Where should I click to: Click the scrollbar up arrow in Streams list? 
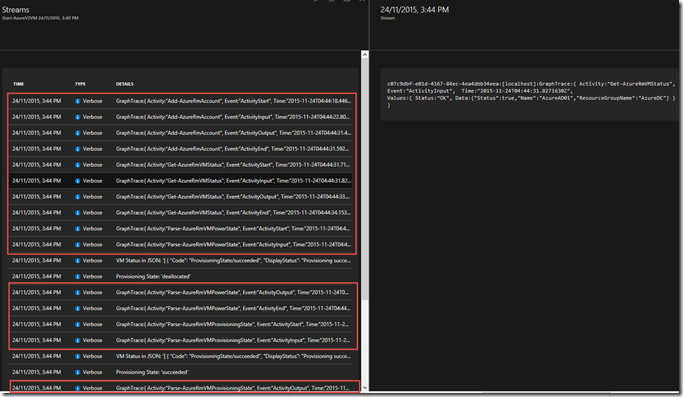365,55
